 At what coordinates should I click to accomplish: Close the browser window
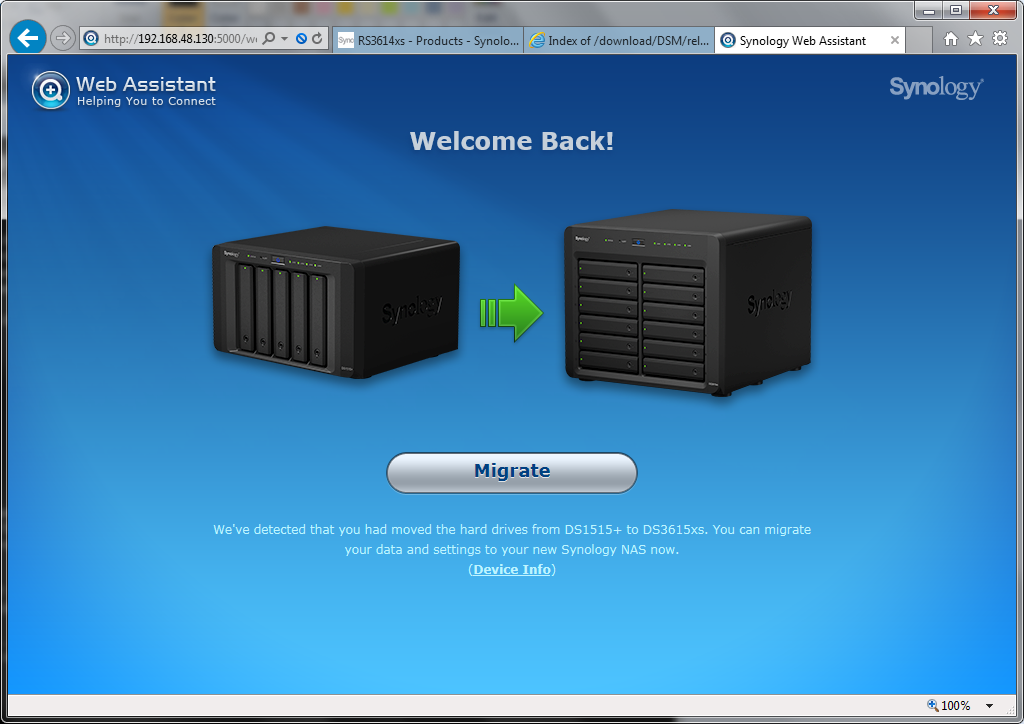(x=993, y=10)
